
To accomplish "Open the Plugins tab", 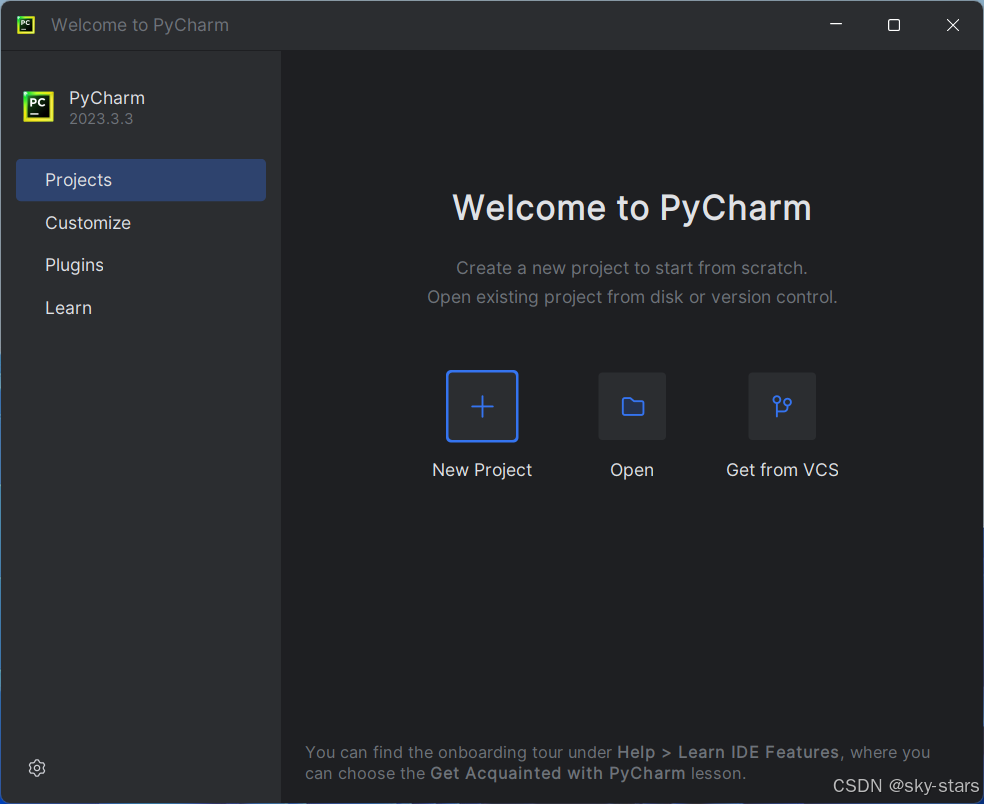I will [74, 265].
